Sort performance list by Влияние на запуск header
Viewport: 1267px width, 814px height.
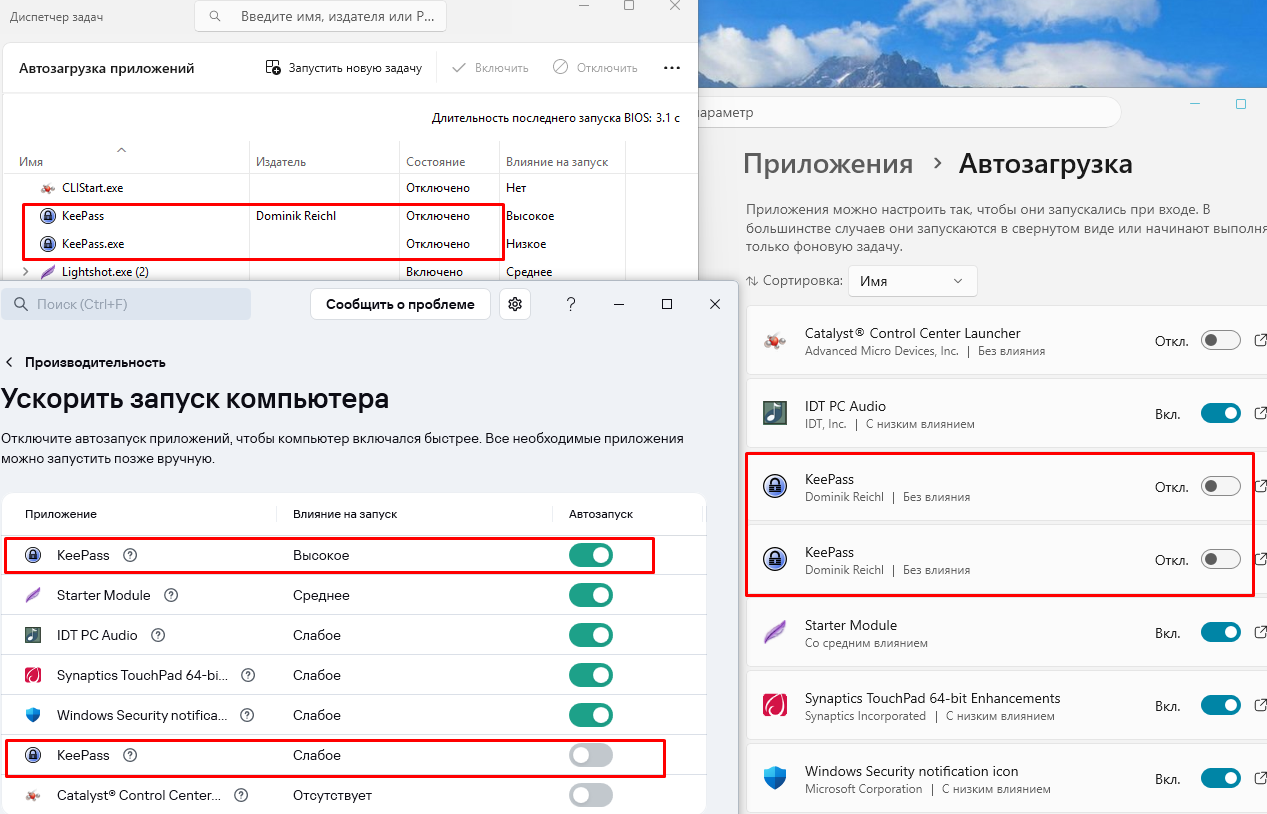click(345, 513)
